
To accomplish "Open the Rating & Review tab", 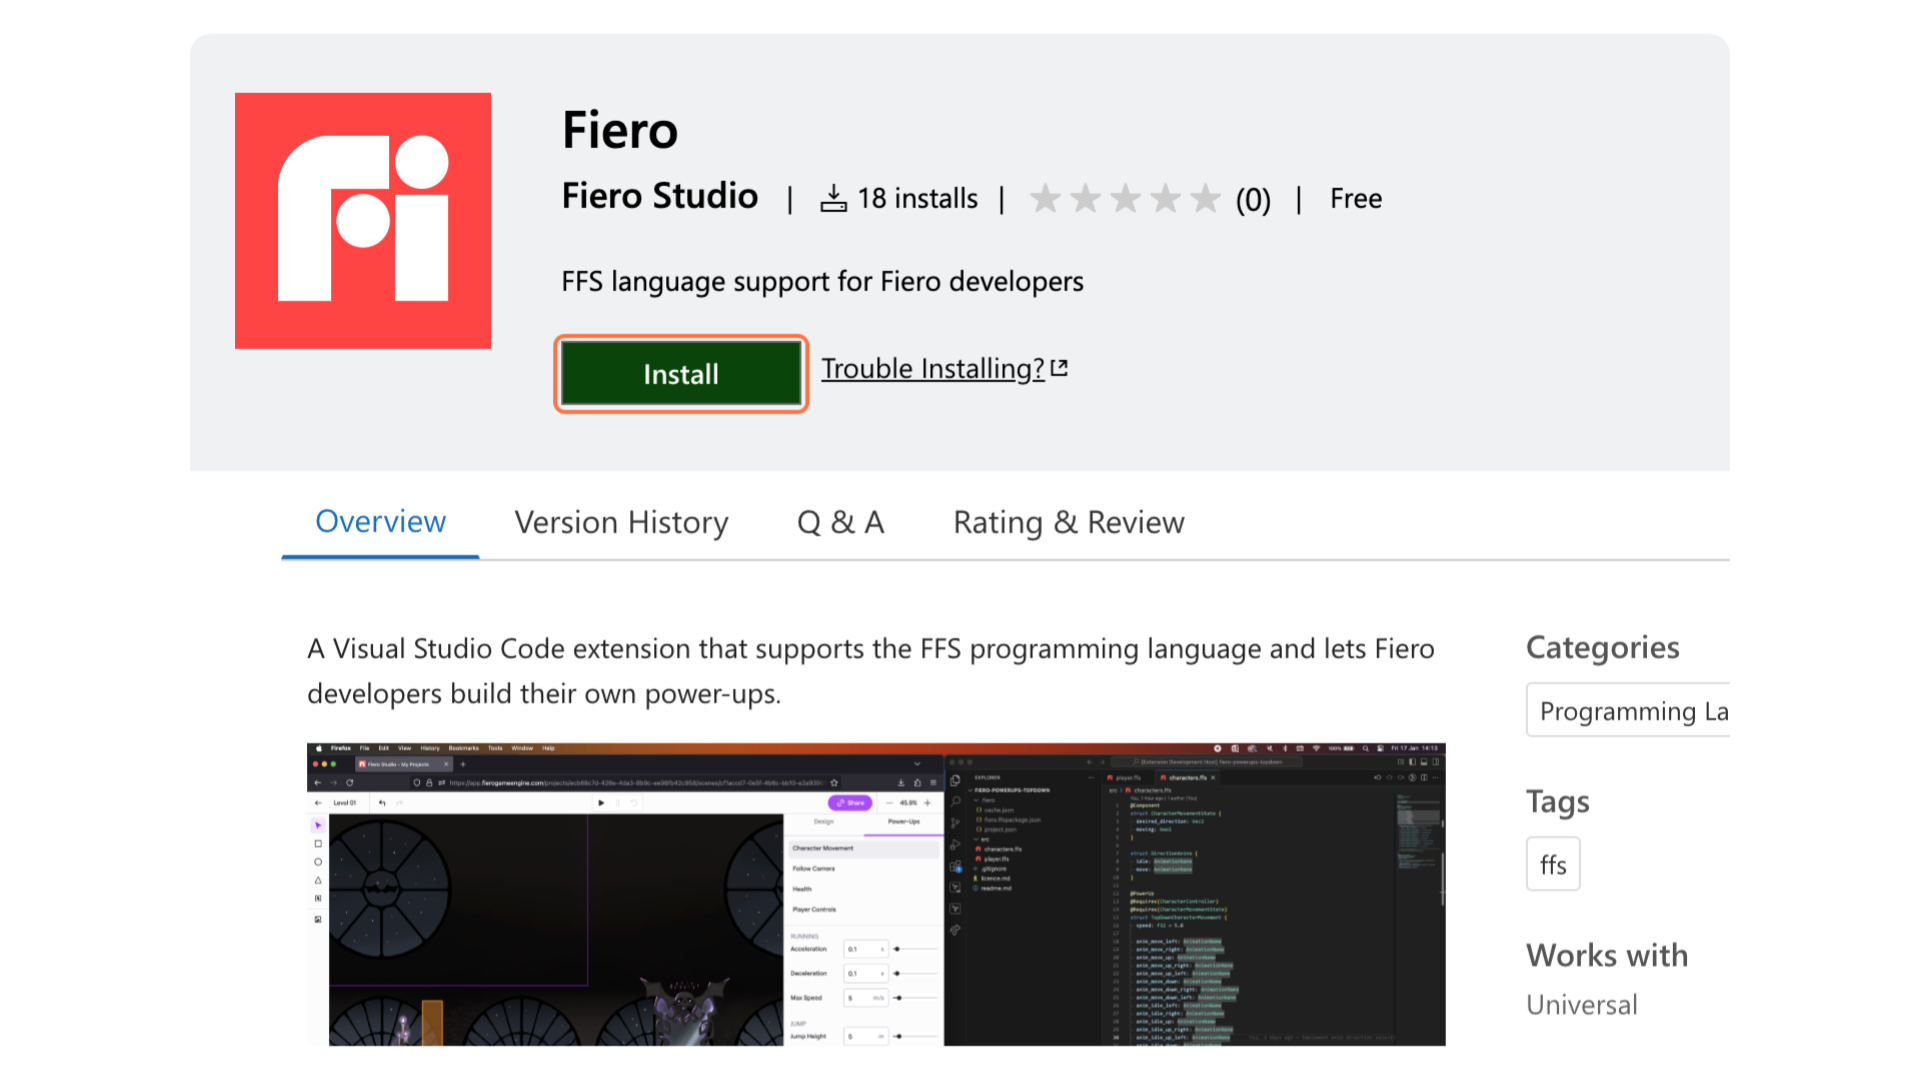I will coord(1069,521).
